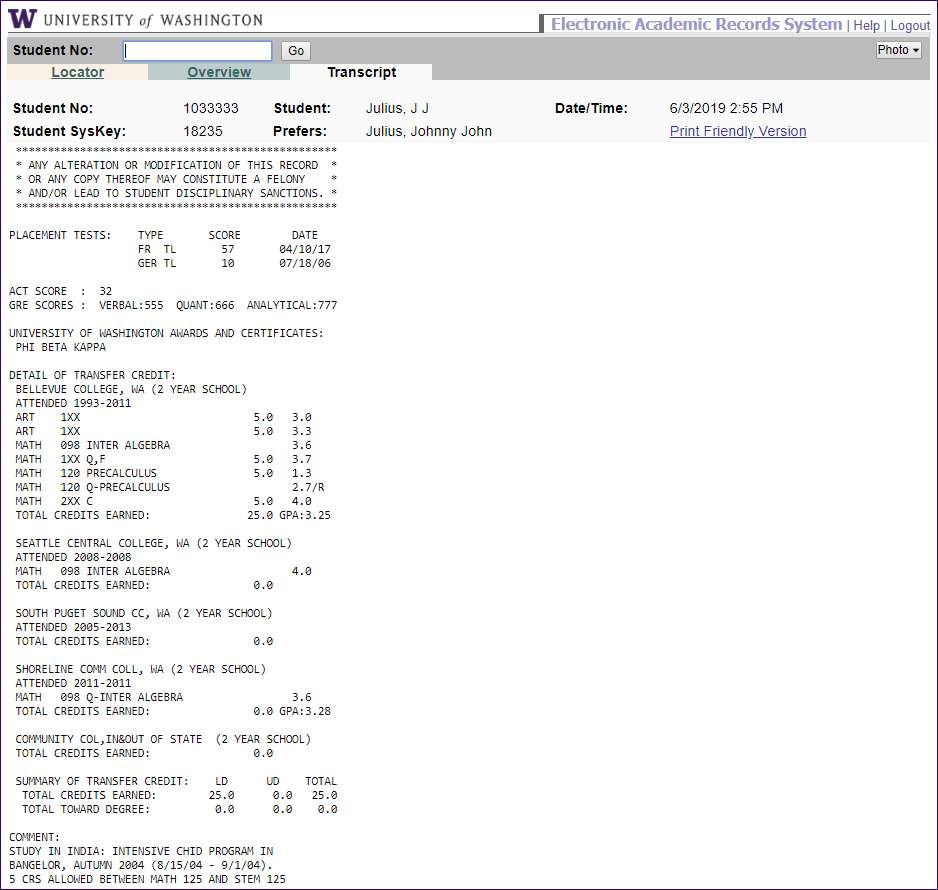
Task: Open the Photo dropdown menu
Action: point(896,49)
